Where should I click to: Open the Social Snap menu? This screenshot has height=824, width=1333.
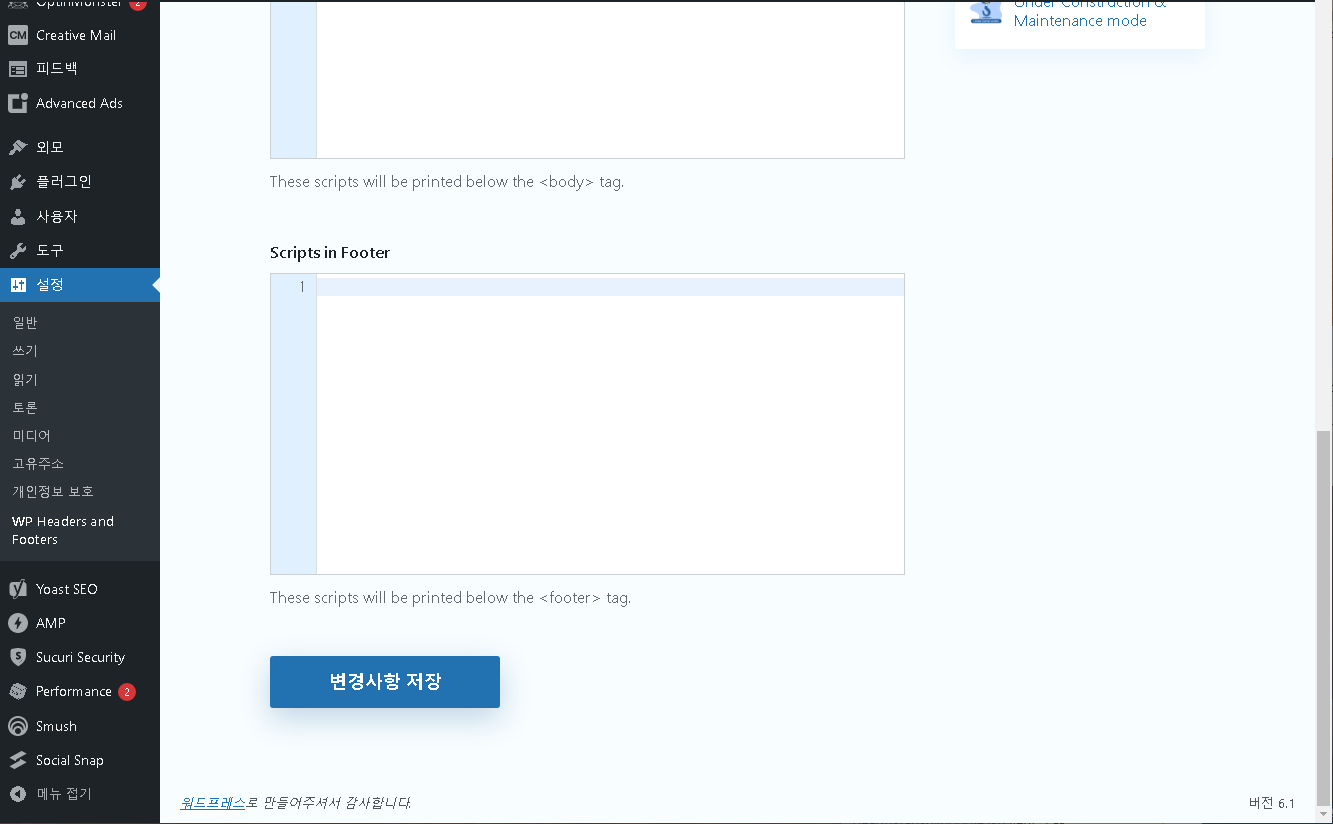point(80,760)
